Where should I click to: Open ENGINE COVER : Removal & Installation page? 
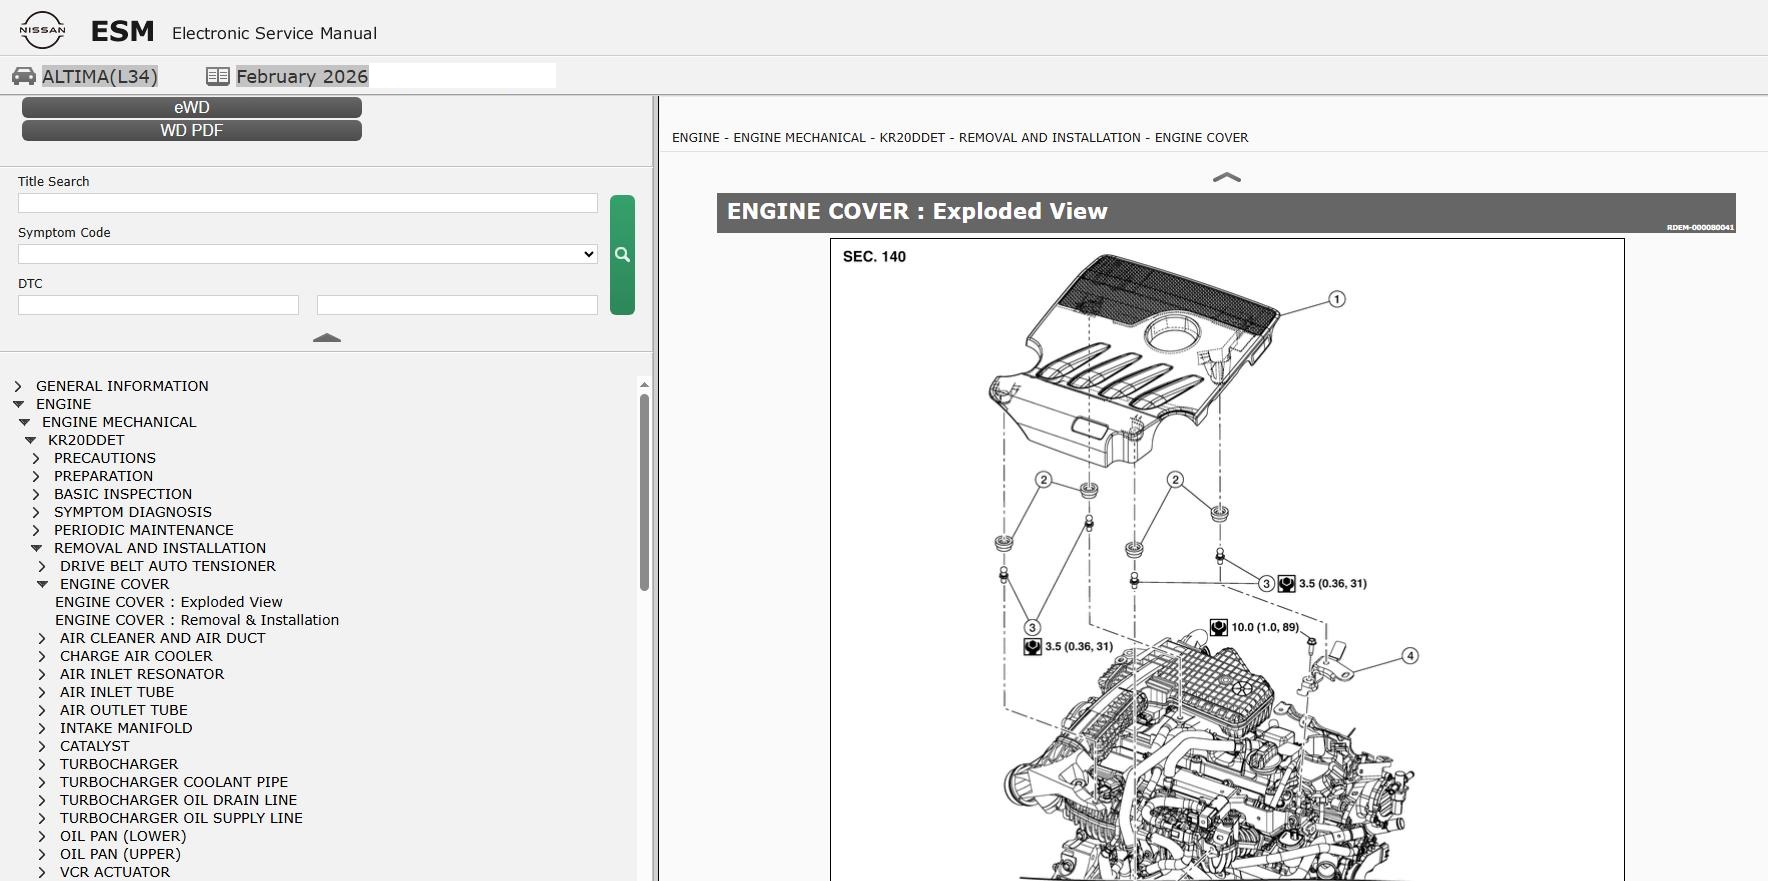[x=197, y=620]
